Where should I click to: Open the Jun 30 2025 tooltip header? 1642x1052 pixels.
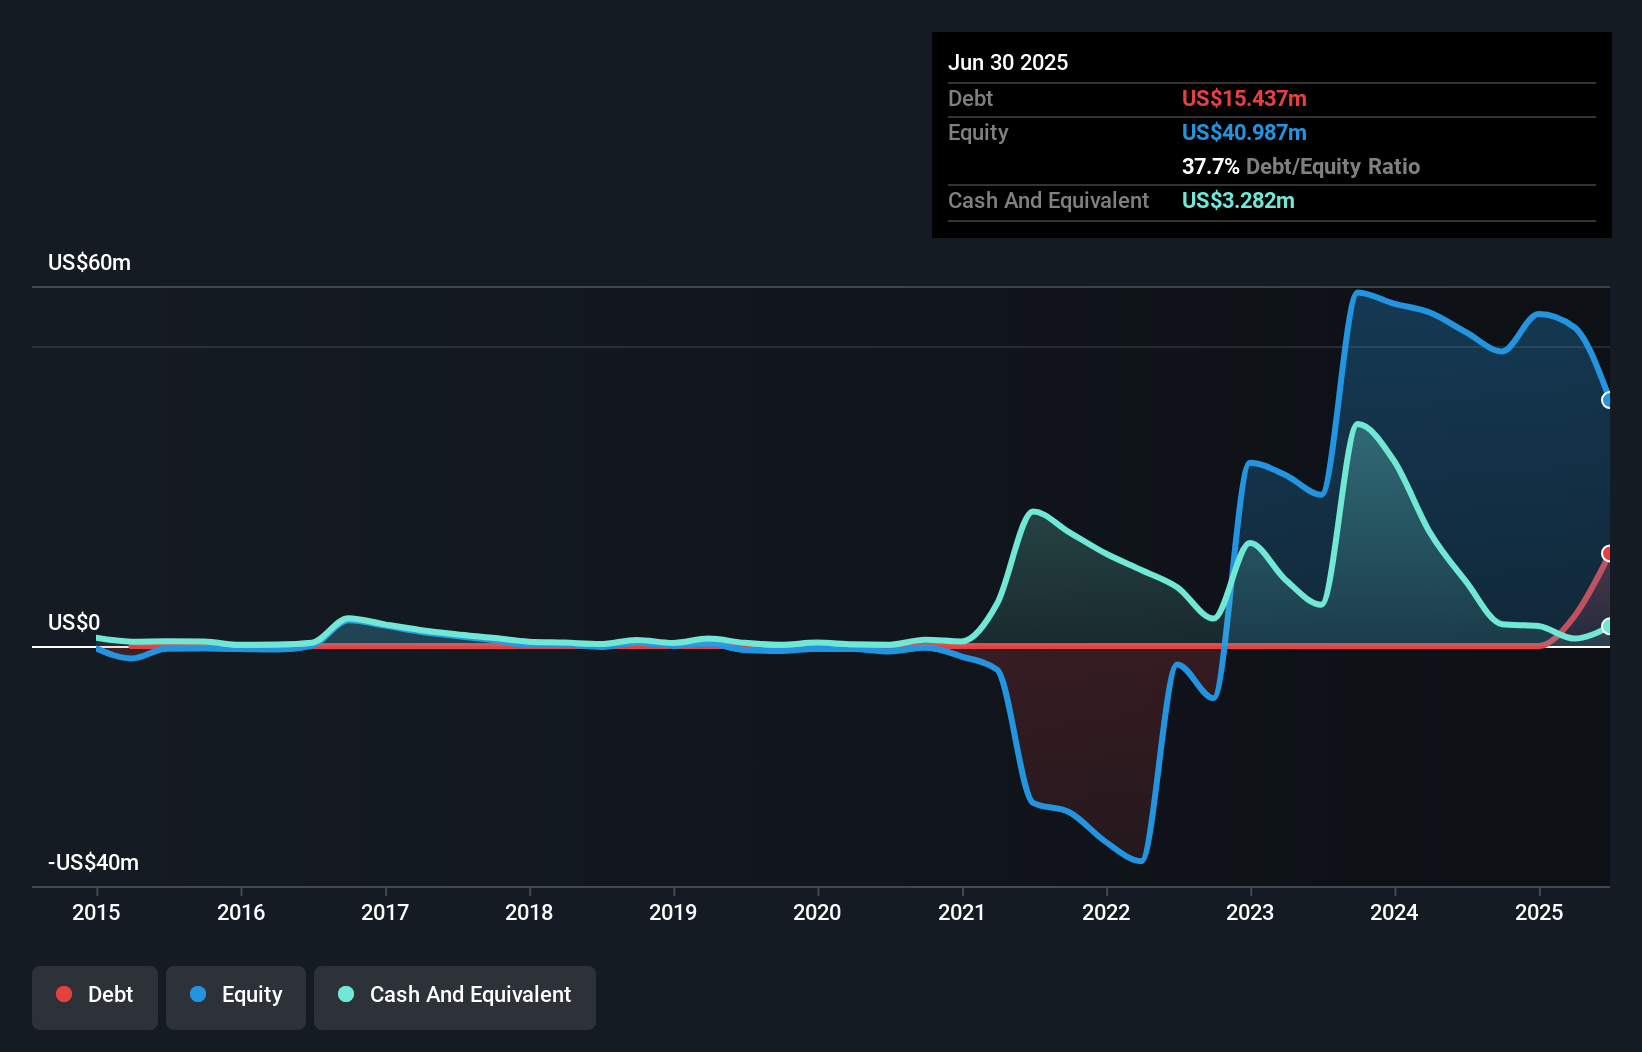[x=1008, y=62]
